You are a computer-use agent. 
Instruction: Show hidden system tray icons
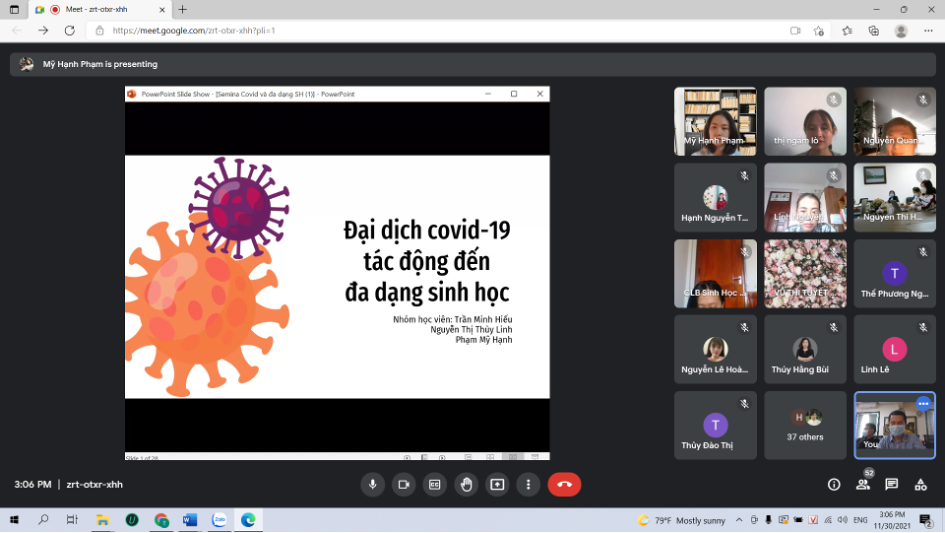point(739,520)
